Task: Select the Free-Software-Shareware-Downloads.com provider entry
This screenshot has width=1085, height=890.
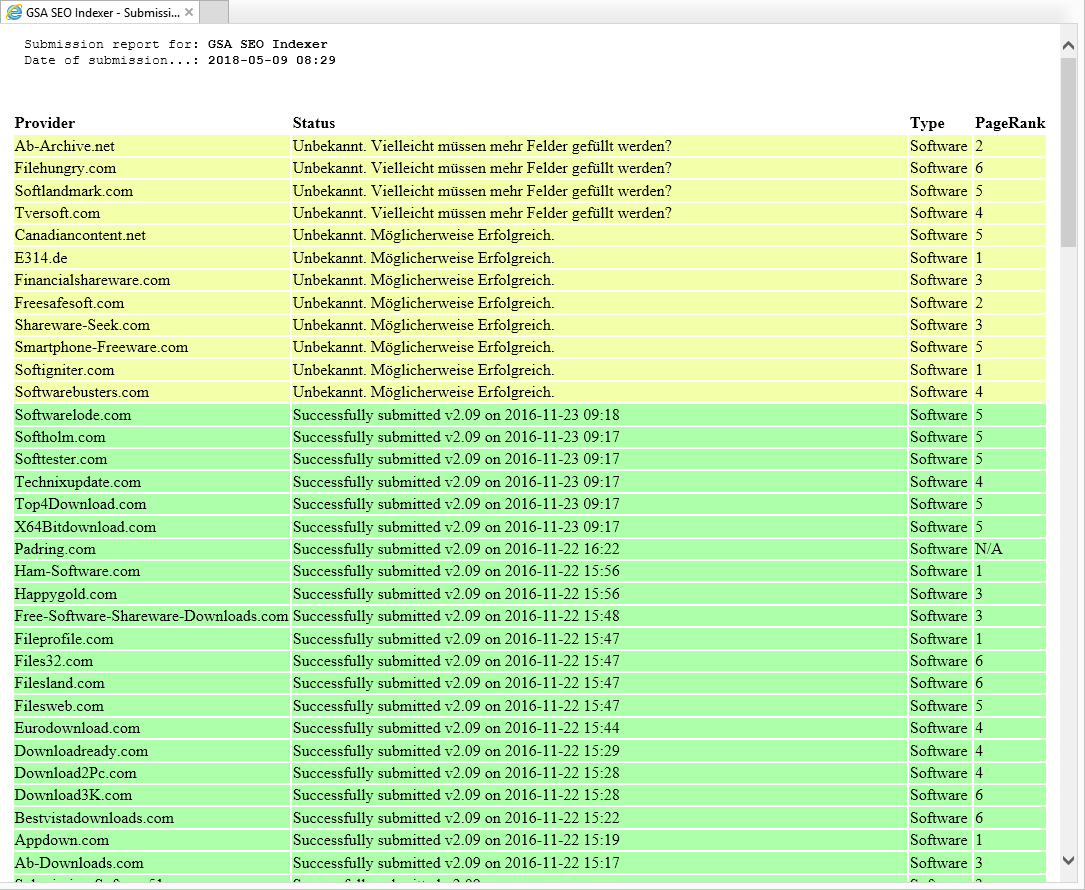Action: point(152,617)
